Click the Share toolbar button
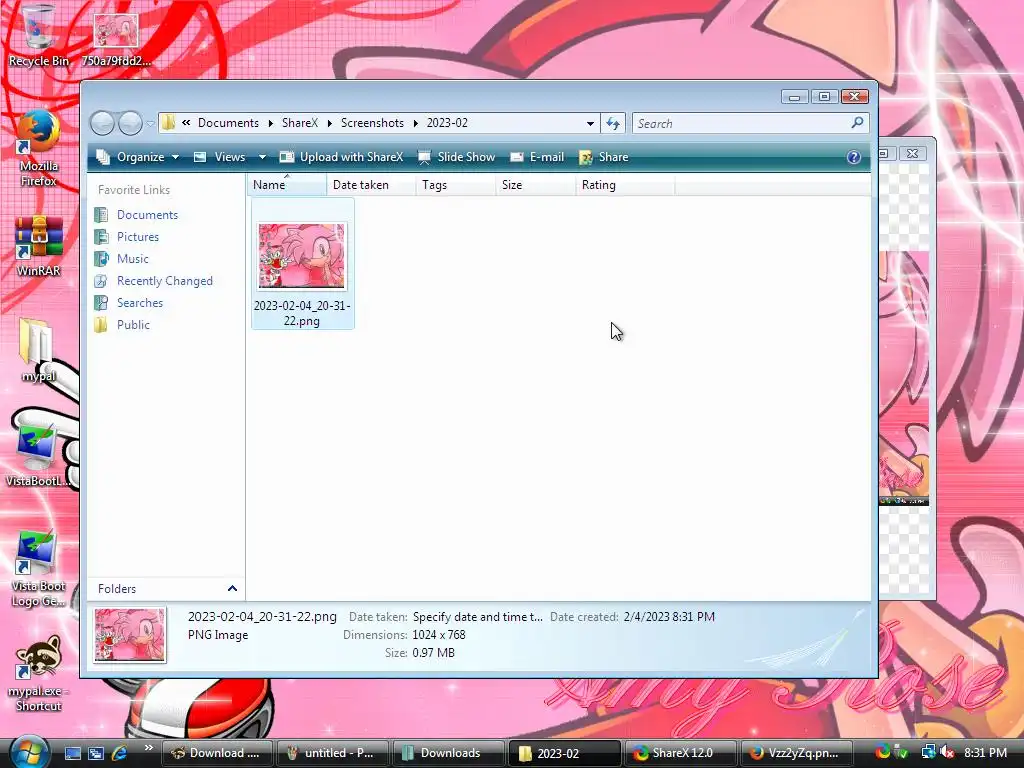Screen dimensions: 1024x768 point(603,157)
